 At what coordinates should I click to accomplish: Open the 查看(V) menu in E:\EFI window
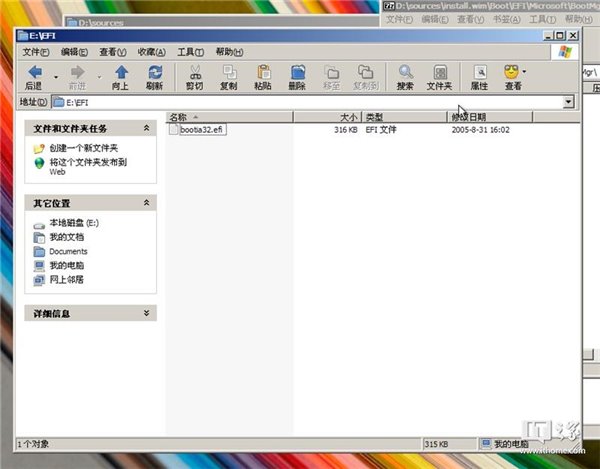click(113, 52)
